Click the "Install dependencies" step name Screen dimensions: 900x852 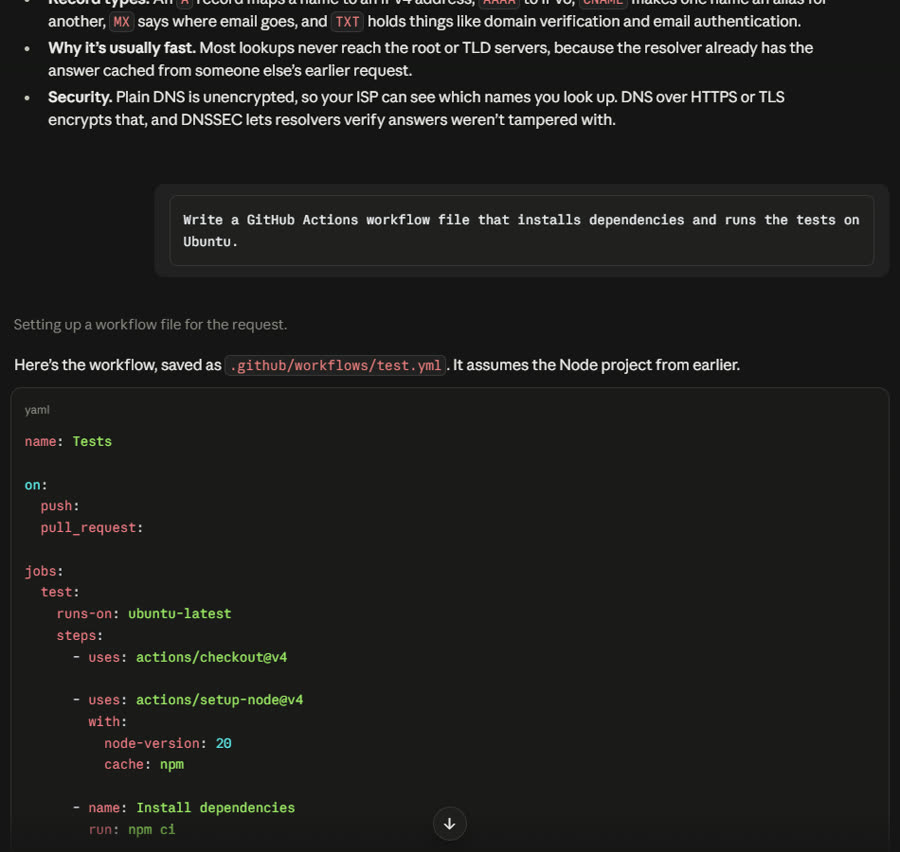215,808
